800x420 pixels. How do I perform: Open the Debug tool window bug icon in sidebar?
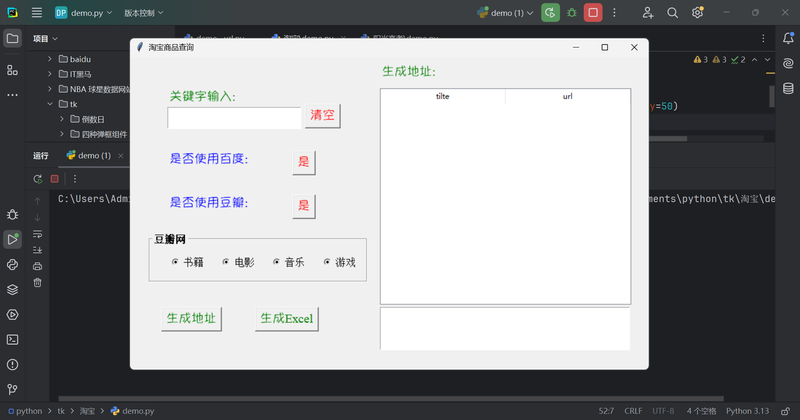click(13, 215)
